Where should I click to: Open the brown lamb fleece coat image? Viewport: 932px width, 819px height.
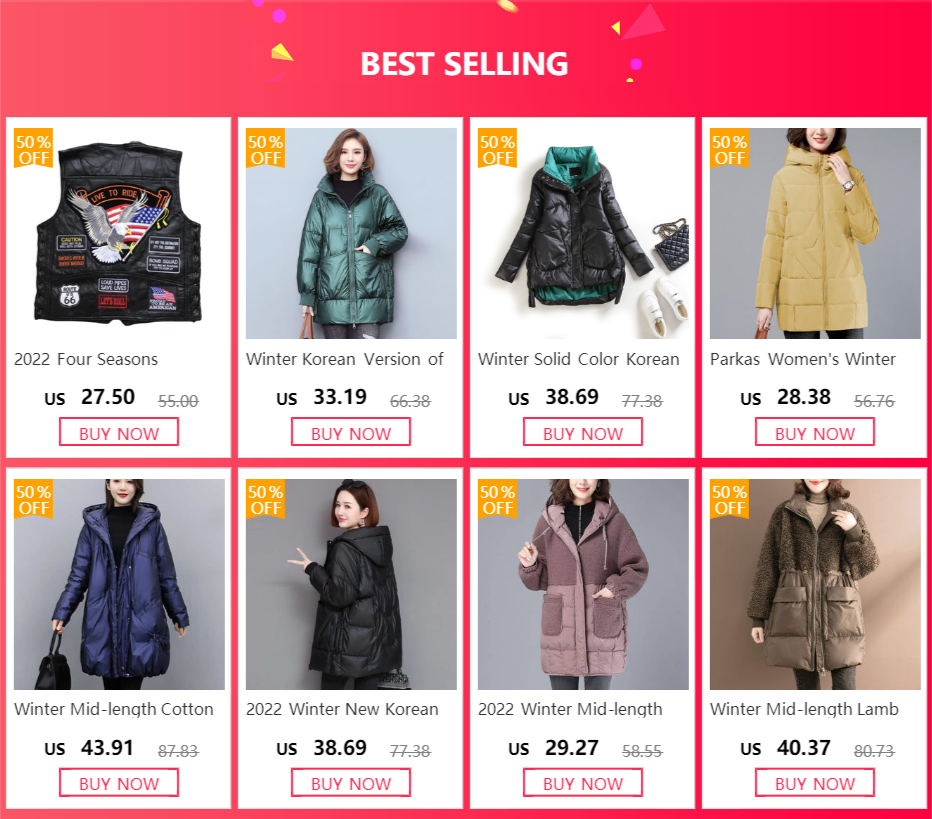tap(815, 584)
